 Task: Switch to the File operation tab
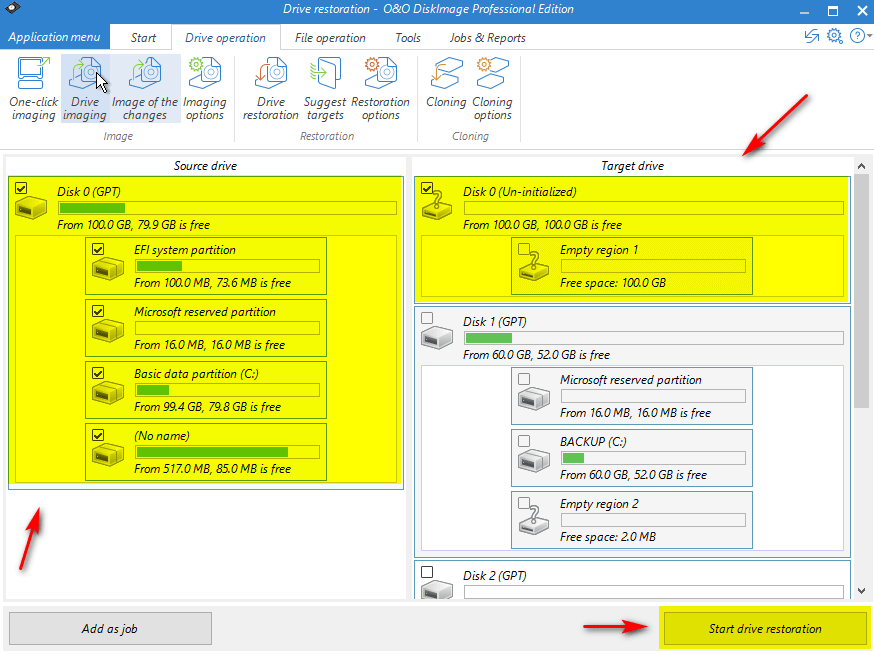pyautogui.click(x=330, y=38)
